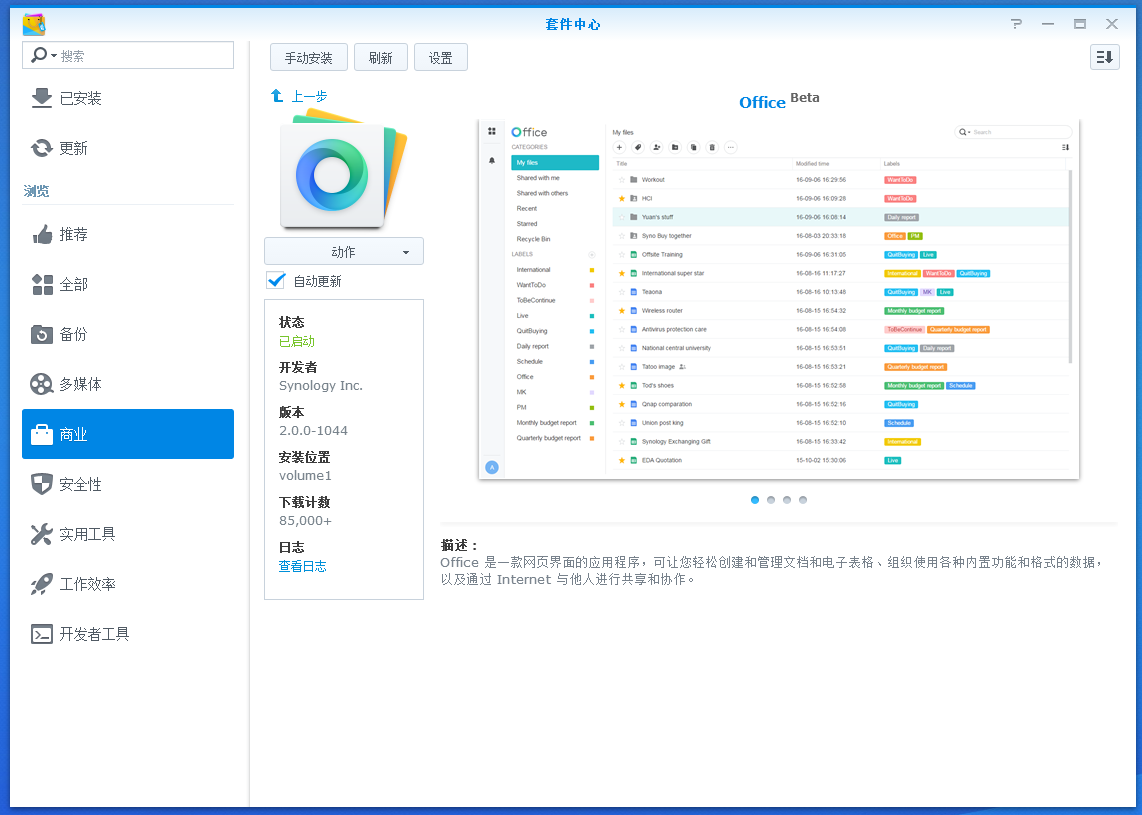
Task: Show the third screenshot via pagination dot
Action: click(787, 500)
